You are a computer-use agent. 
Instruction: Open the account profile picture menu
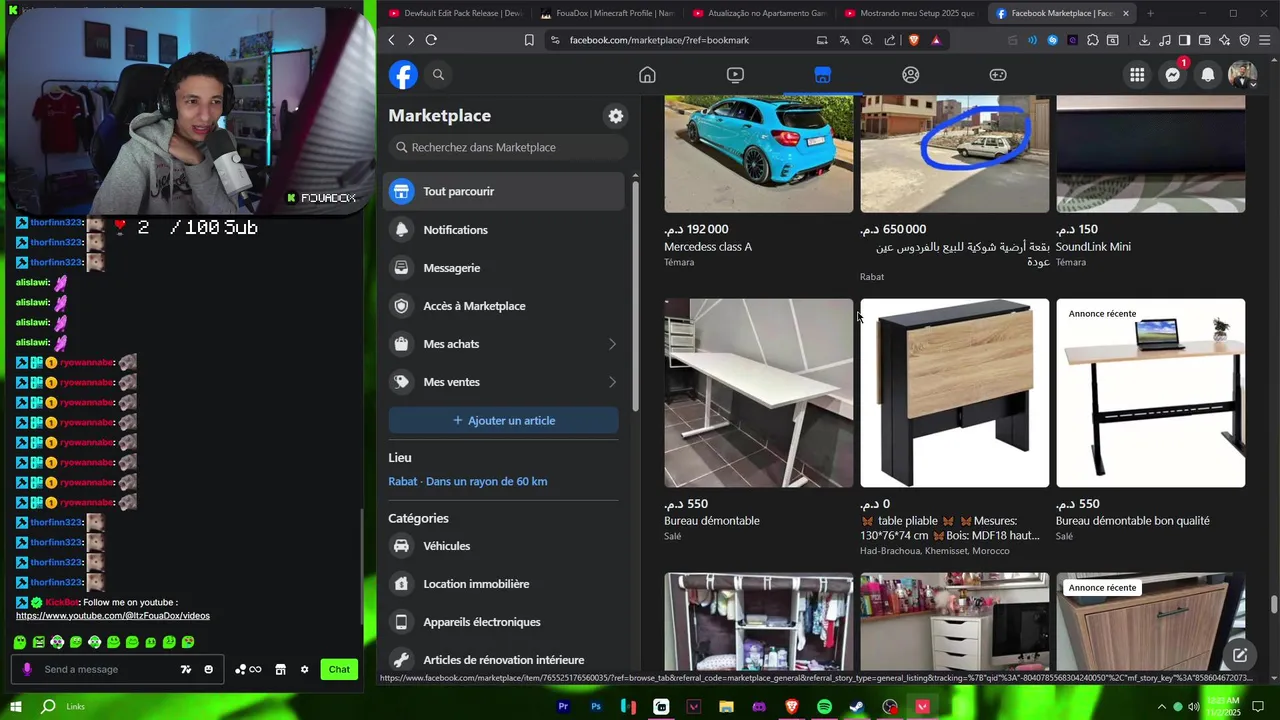[x=1243, y=75]
